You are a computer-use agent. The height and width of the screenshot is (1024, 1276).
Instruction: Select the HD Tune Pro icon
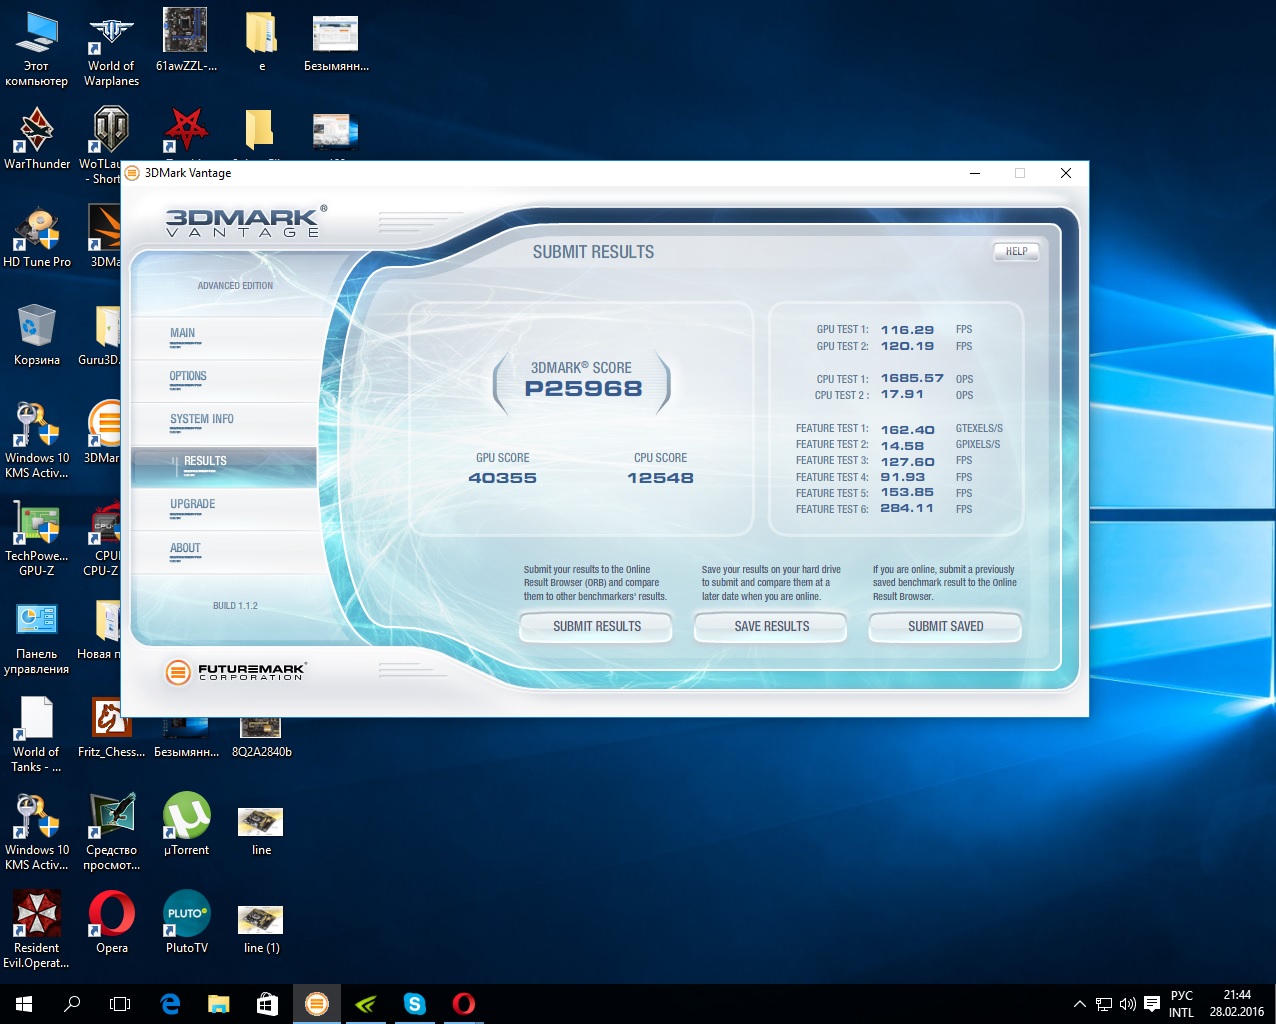pos(37,235)
